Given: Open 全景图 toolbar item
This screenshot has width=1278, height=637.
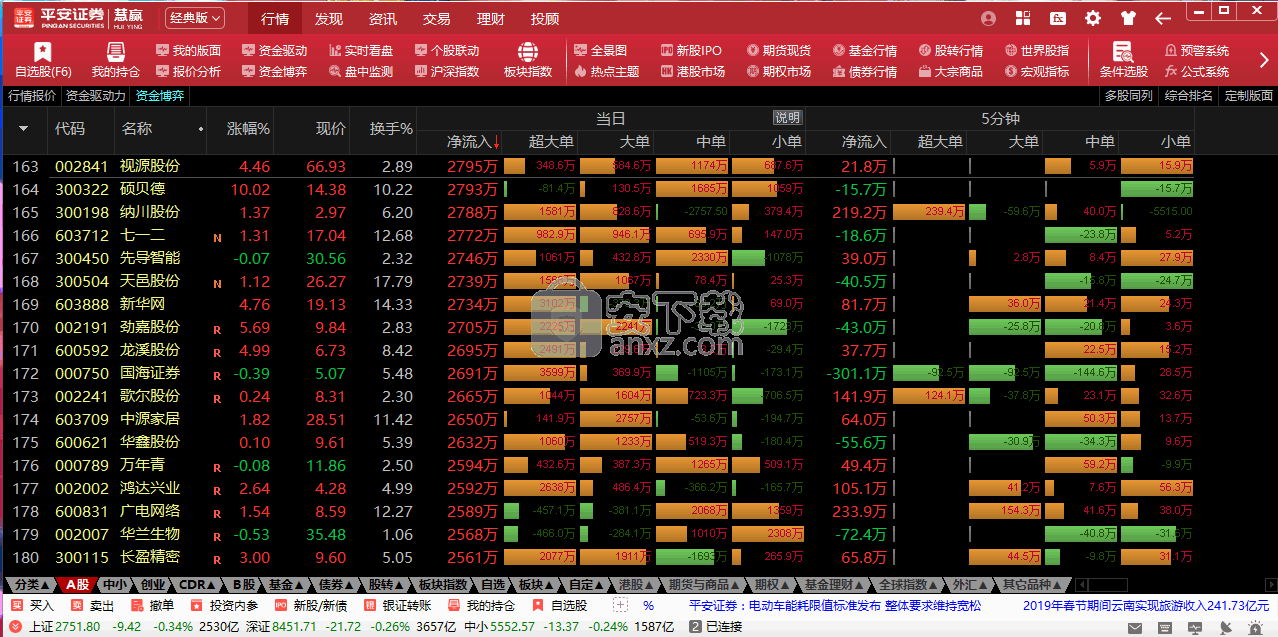Looking at the screenshot, I should pyautogui.click(x=601, y=50).
